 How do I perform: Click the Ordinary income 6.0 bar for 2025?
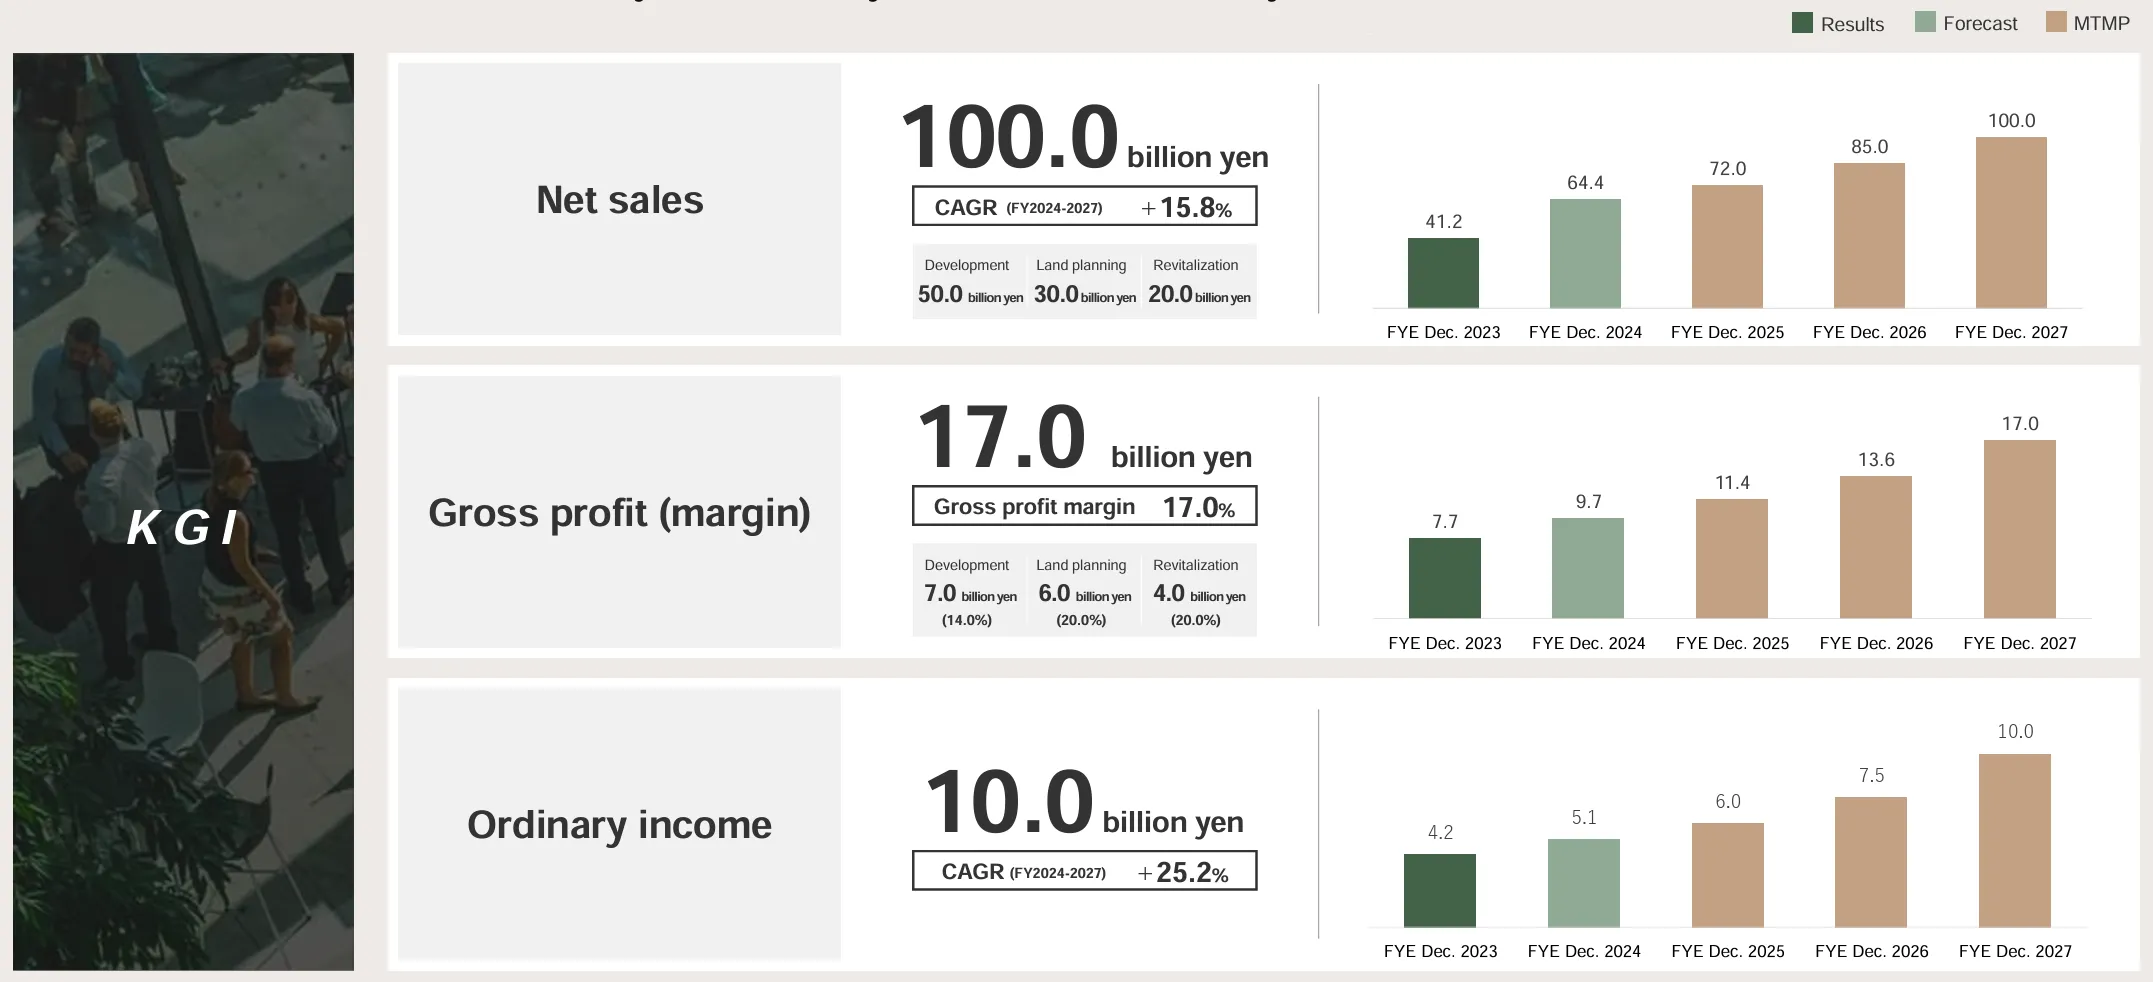[1728, 875]
